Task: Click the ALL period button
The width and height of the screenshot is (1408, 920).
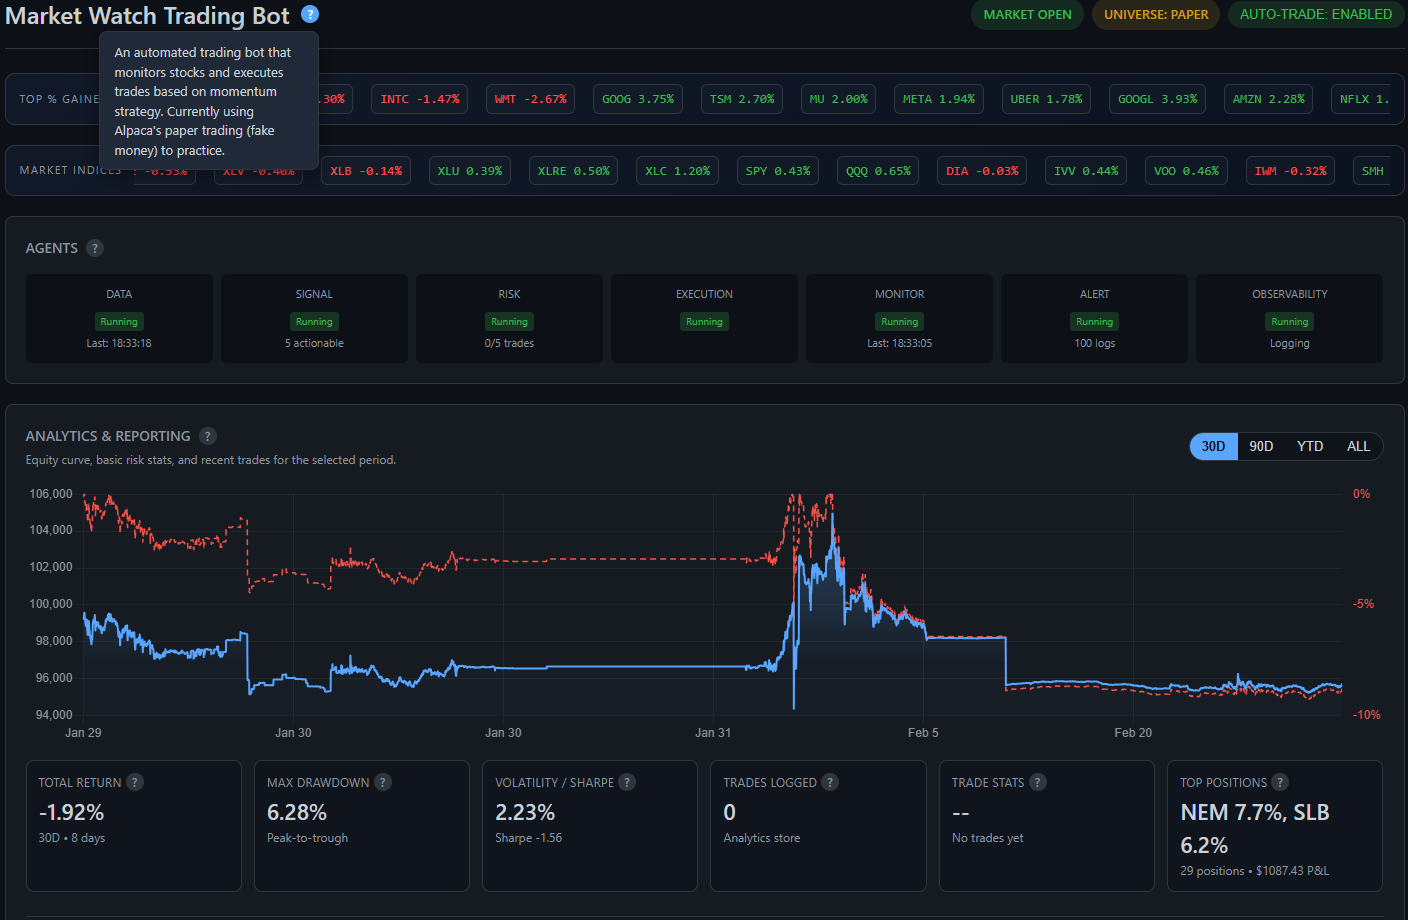Action: pos(1358,446)
